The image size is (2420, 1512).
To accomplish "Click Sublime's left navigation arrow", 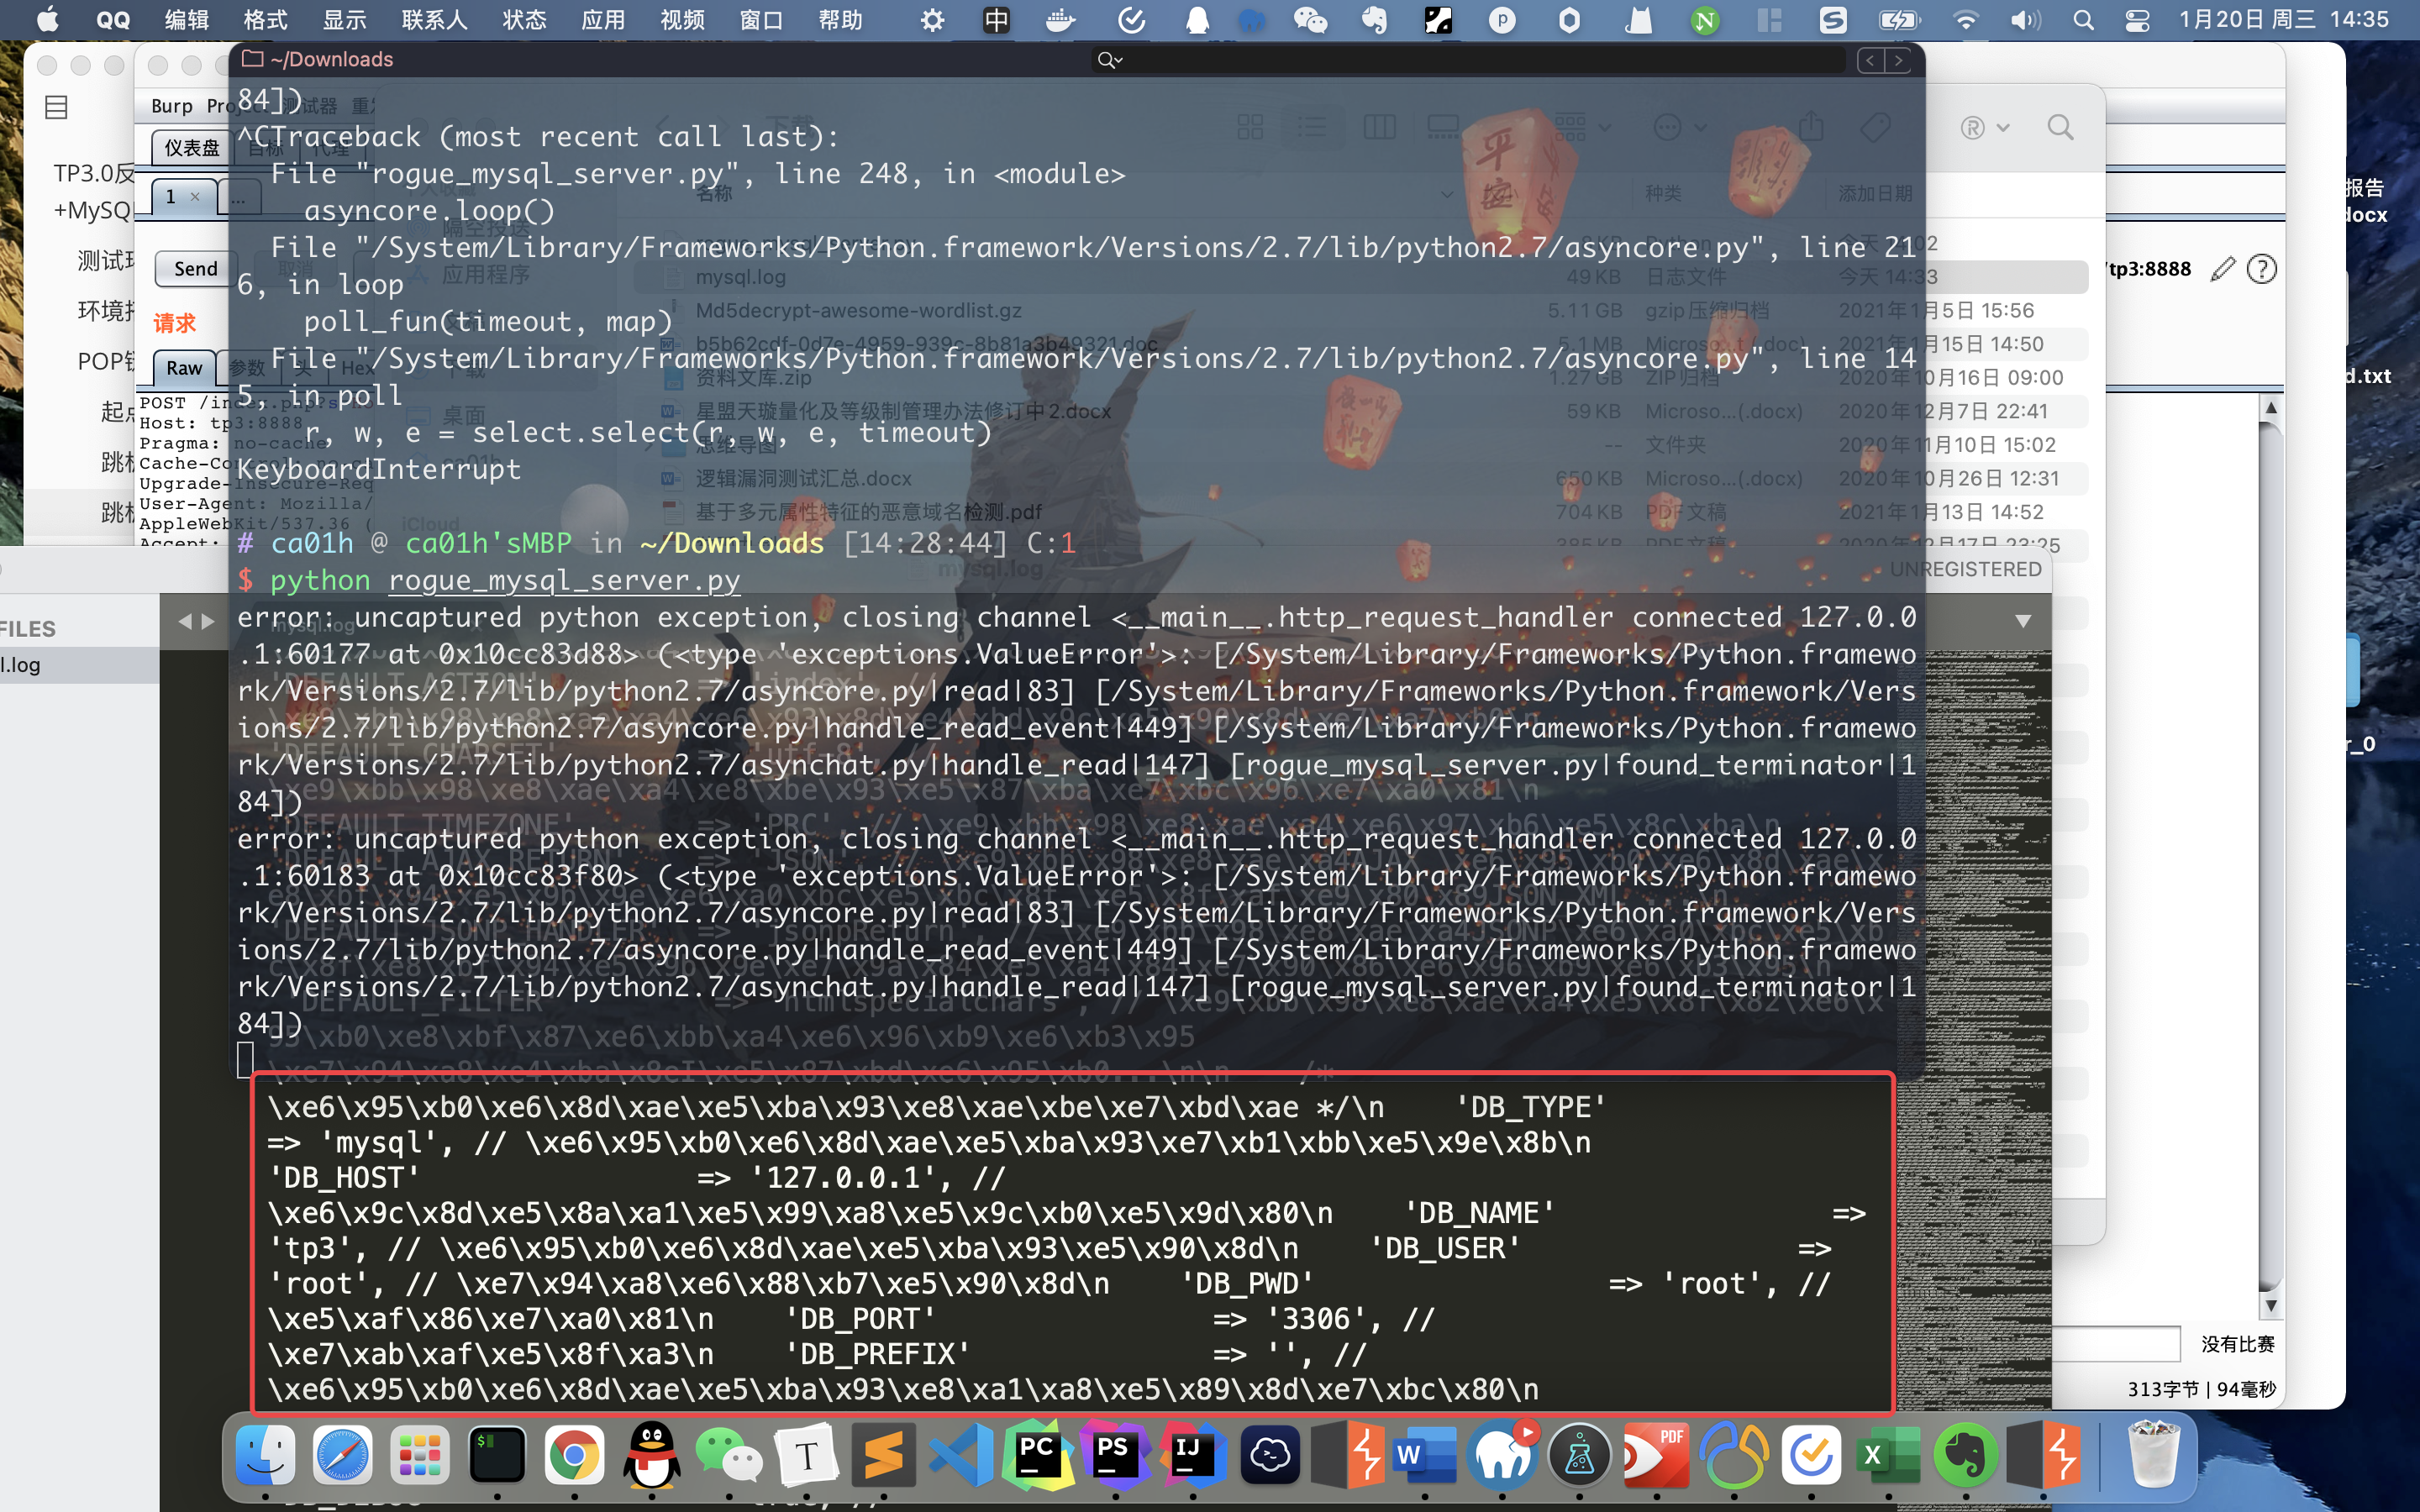I will pos(184,621).
